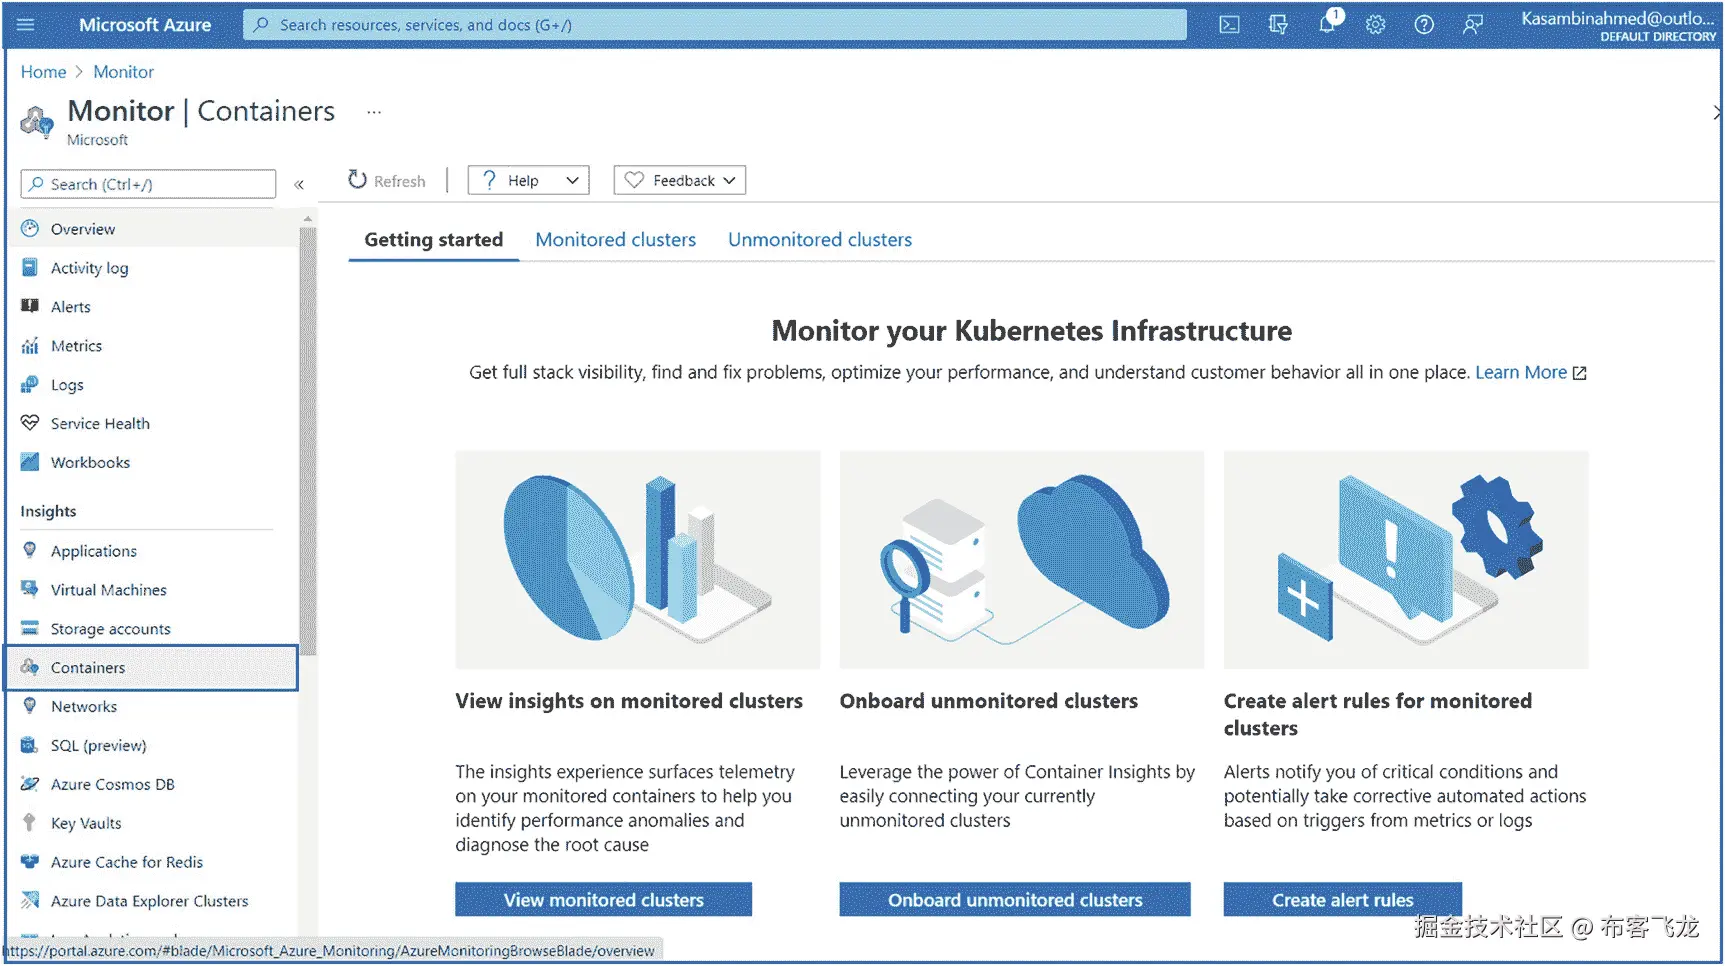This screenshot has width=1725, height=966.
Task: Open the Cloud Shell icon
Action: coord(1229,24)
